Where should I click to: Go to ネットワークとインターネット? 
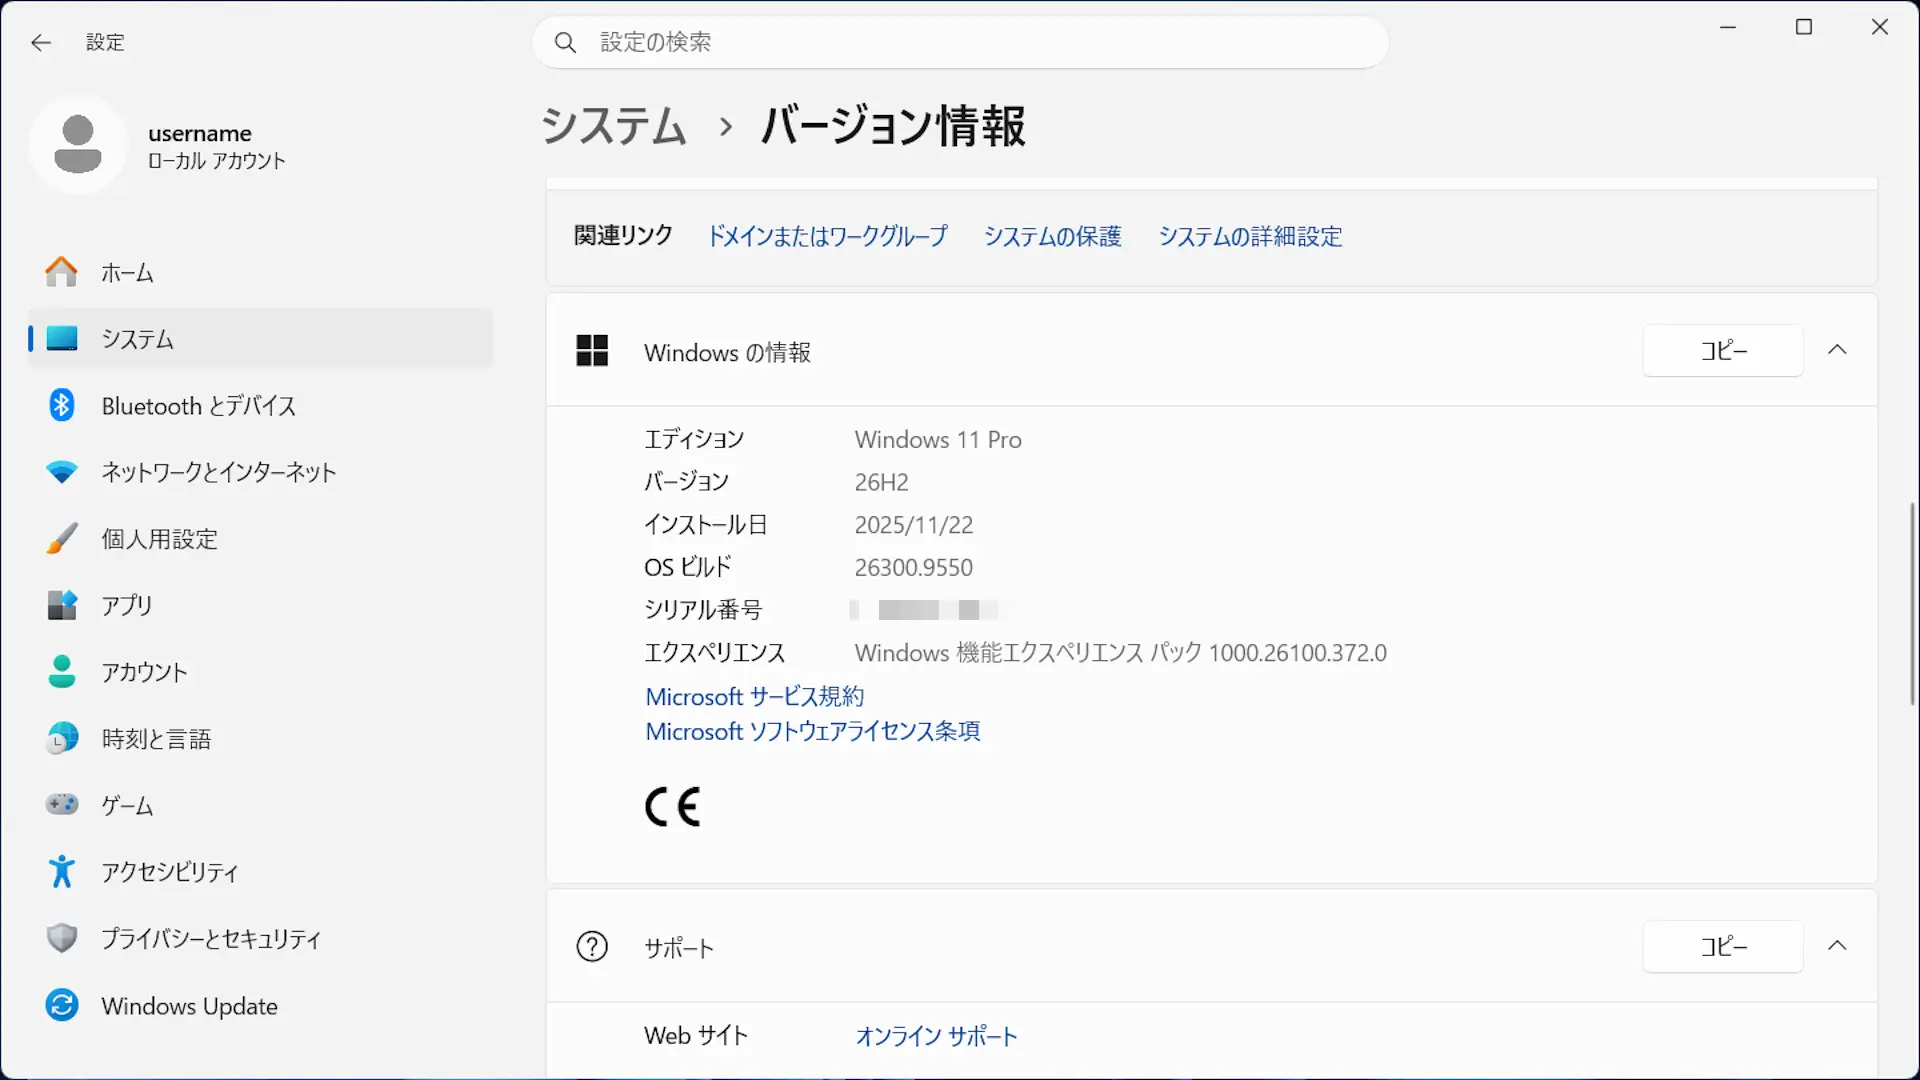[x=261, y=472]
